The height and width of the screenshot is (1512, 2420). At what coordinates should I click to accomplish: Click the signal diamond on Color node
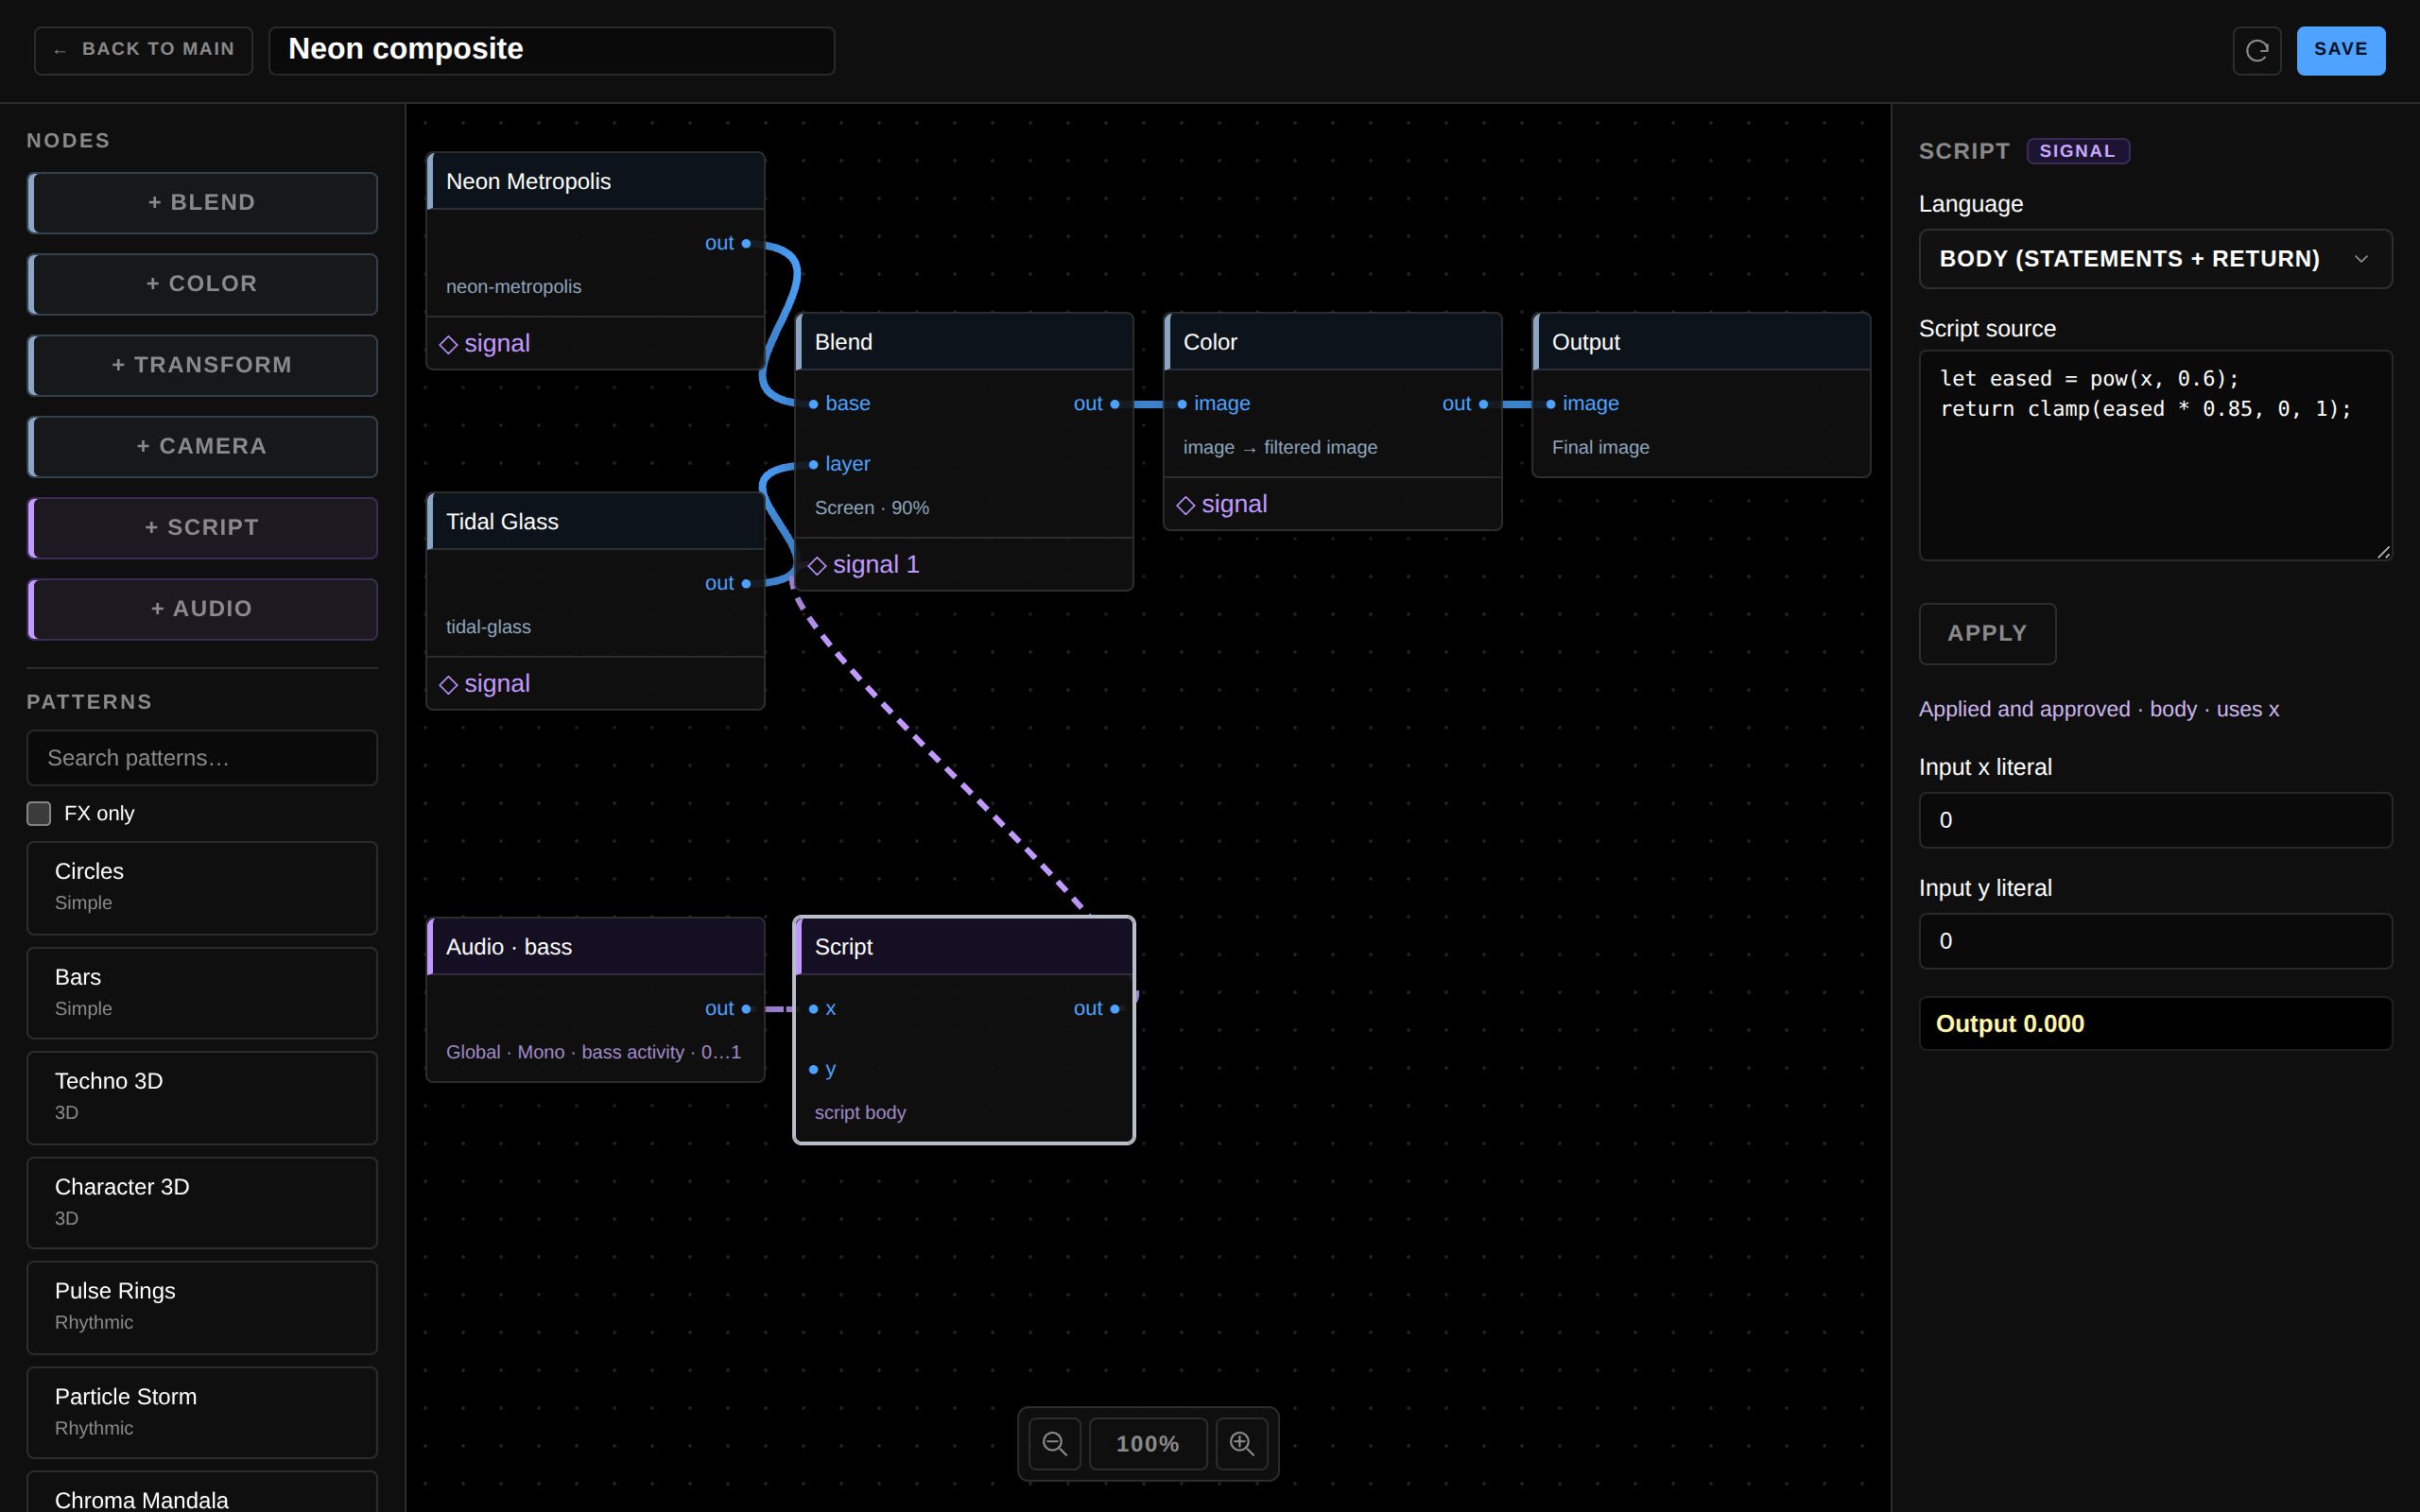point(1186,505)
